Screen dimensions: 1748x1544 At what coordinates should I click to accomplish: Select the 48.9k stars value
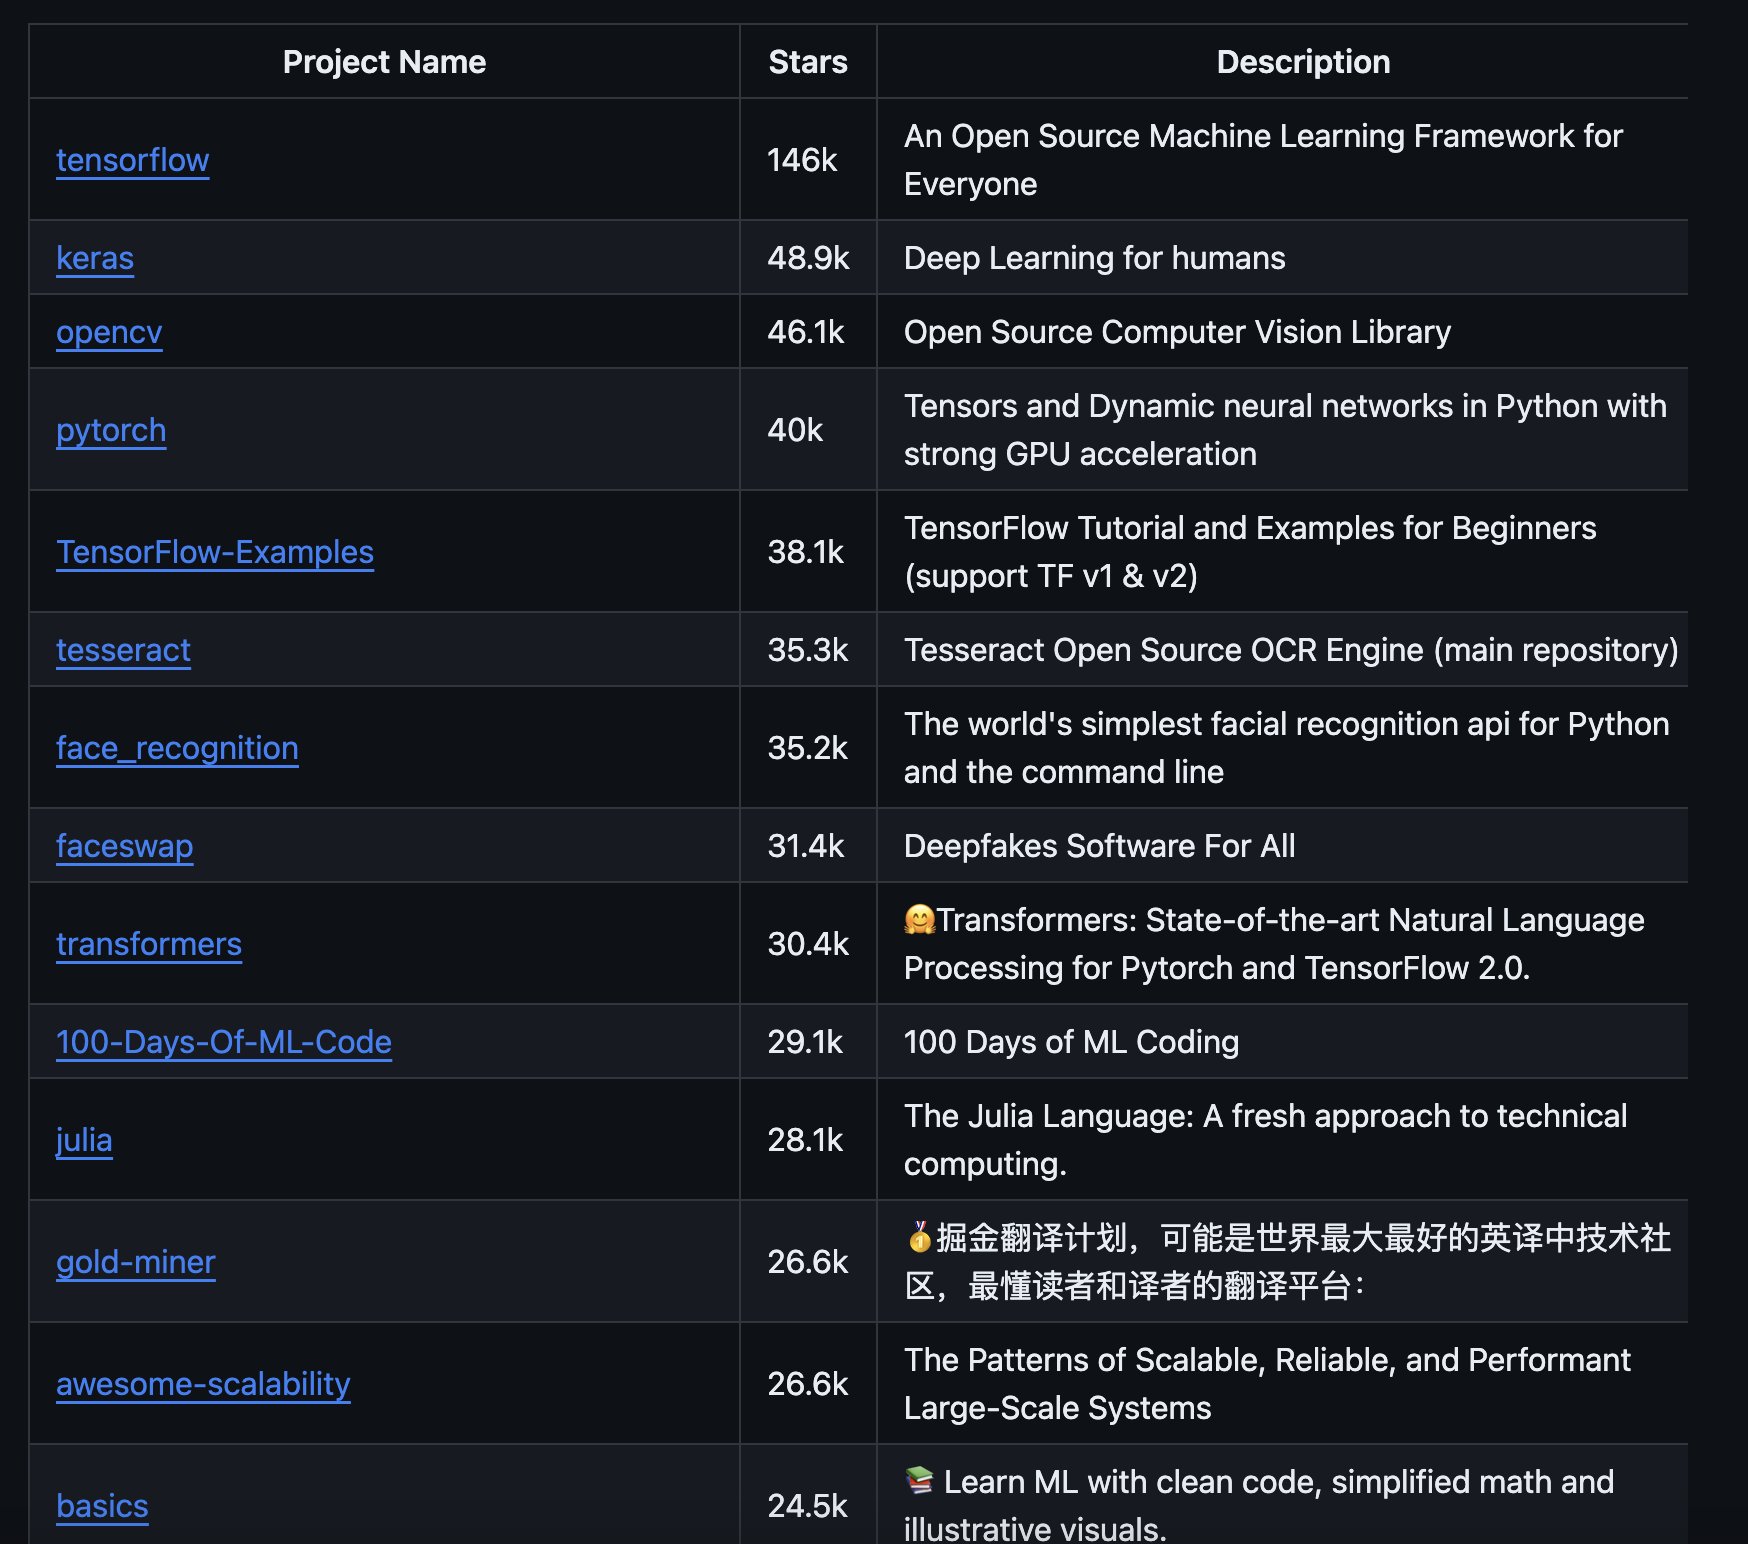(808, 258)
